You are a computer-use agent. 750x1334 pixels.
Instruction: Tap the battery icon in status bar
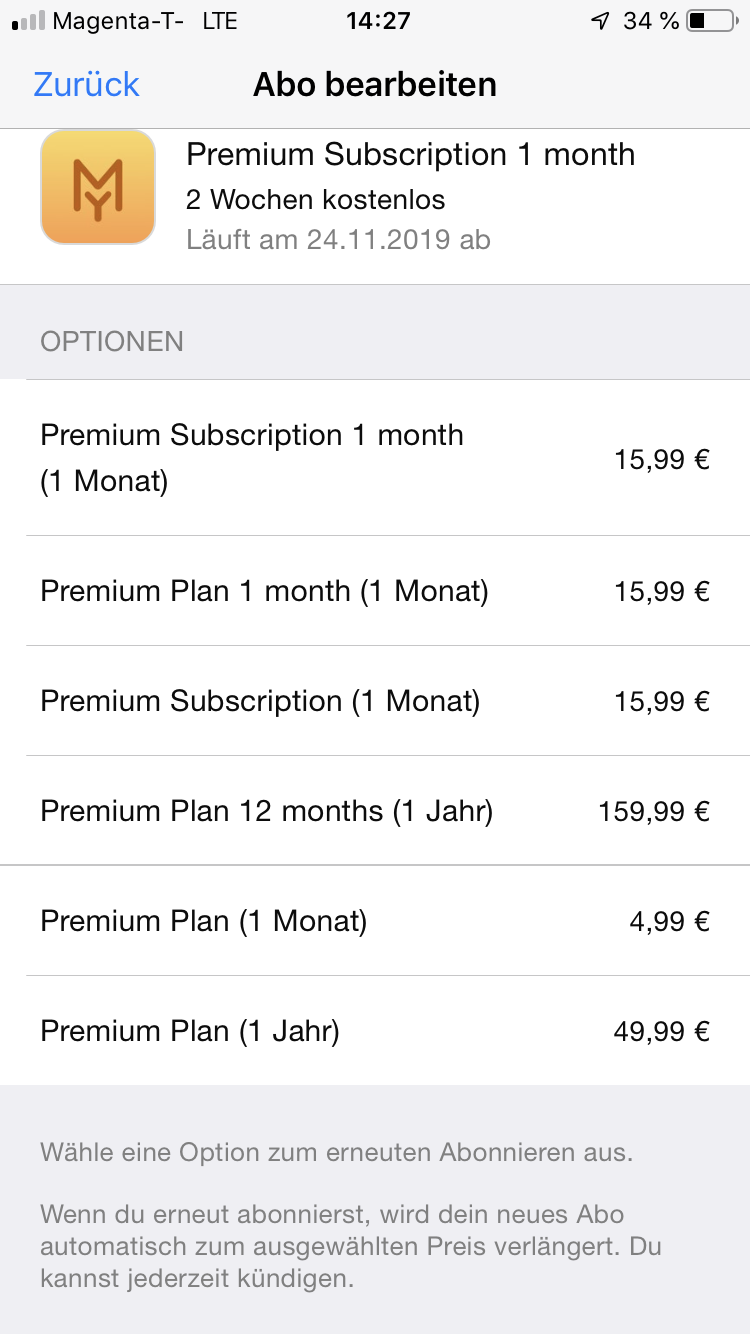pos(711,20)
